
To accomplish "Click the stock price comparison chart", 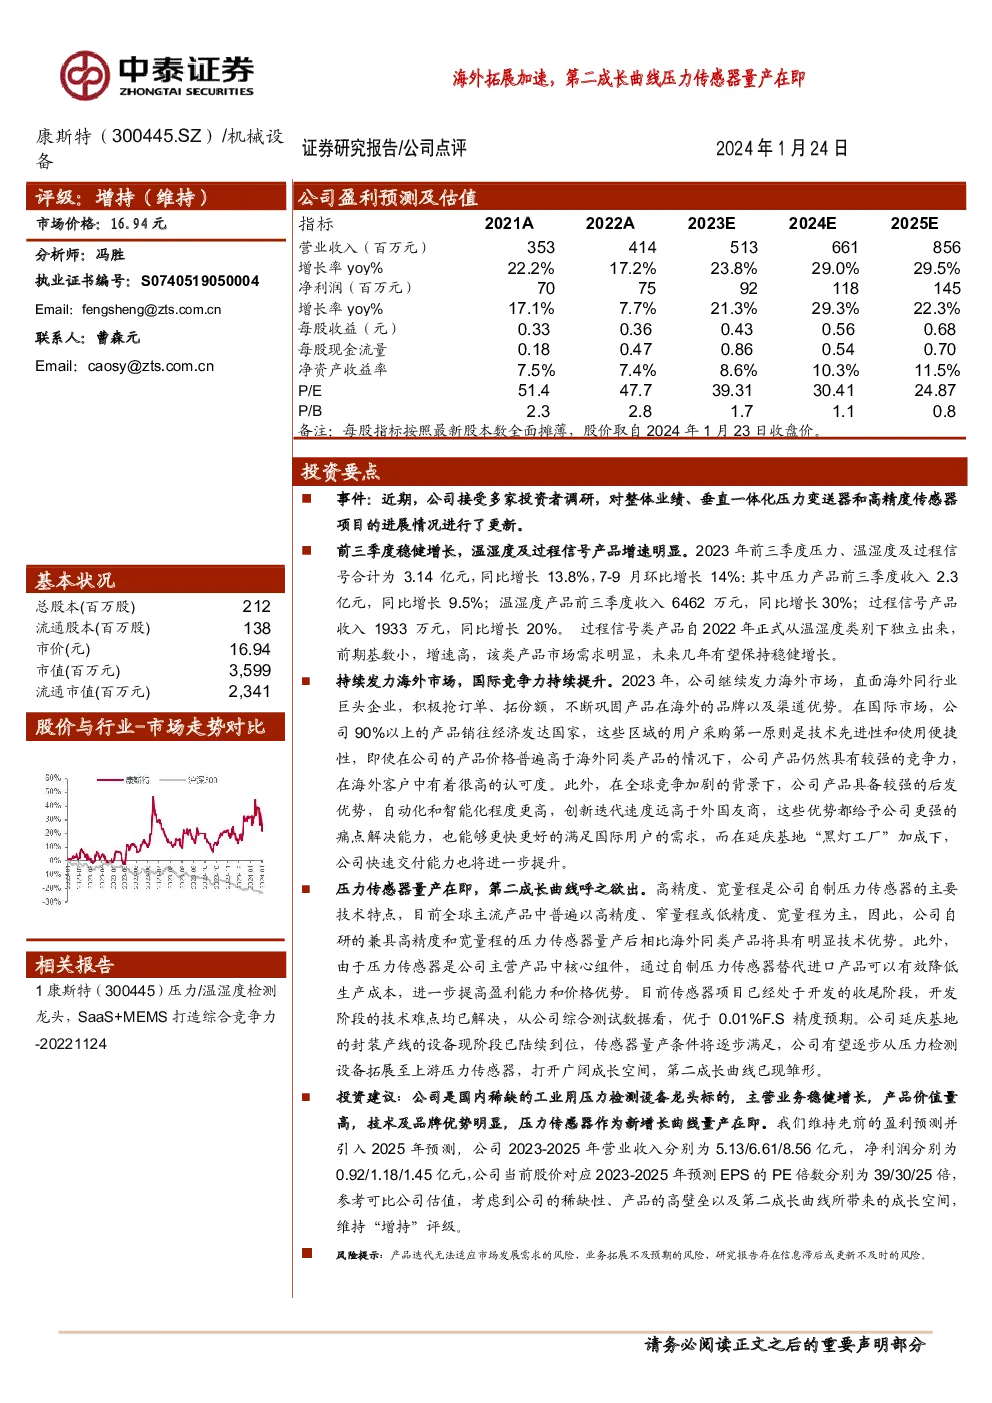I will point(154,838).
